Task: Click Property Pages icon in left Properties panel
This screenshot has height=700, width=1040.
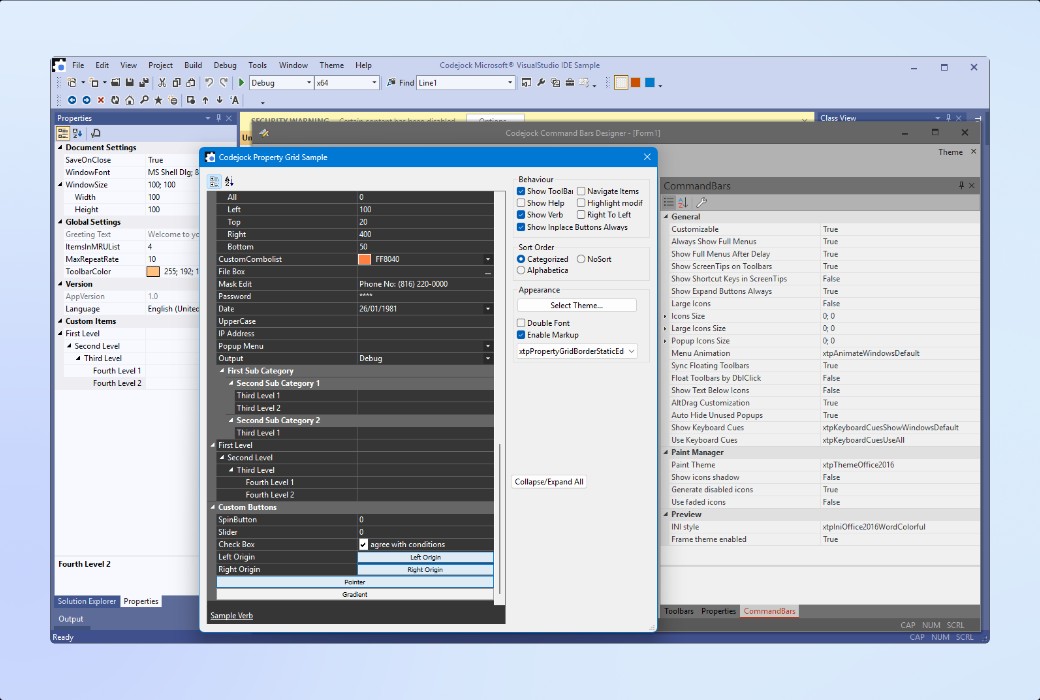Action: point(96,133)
